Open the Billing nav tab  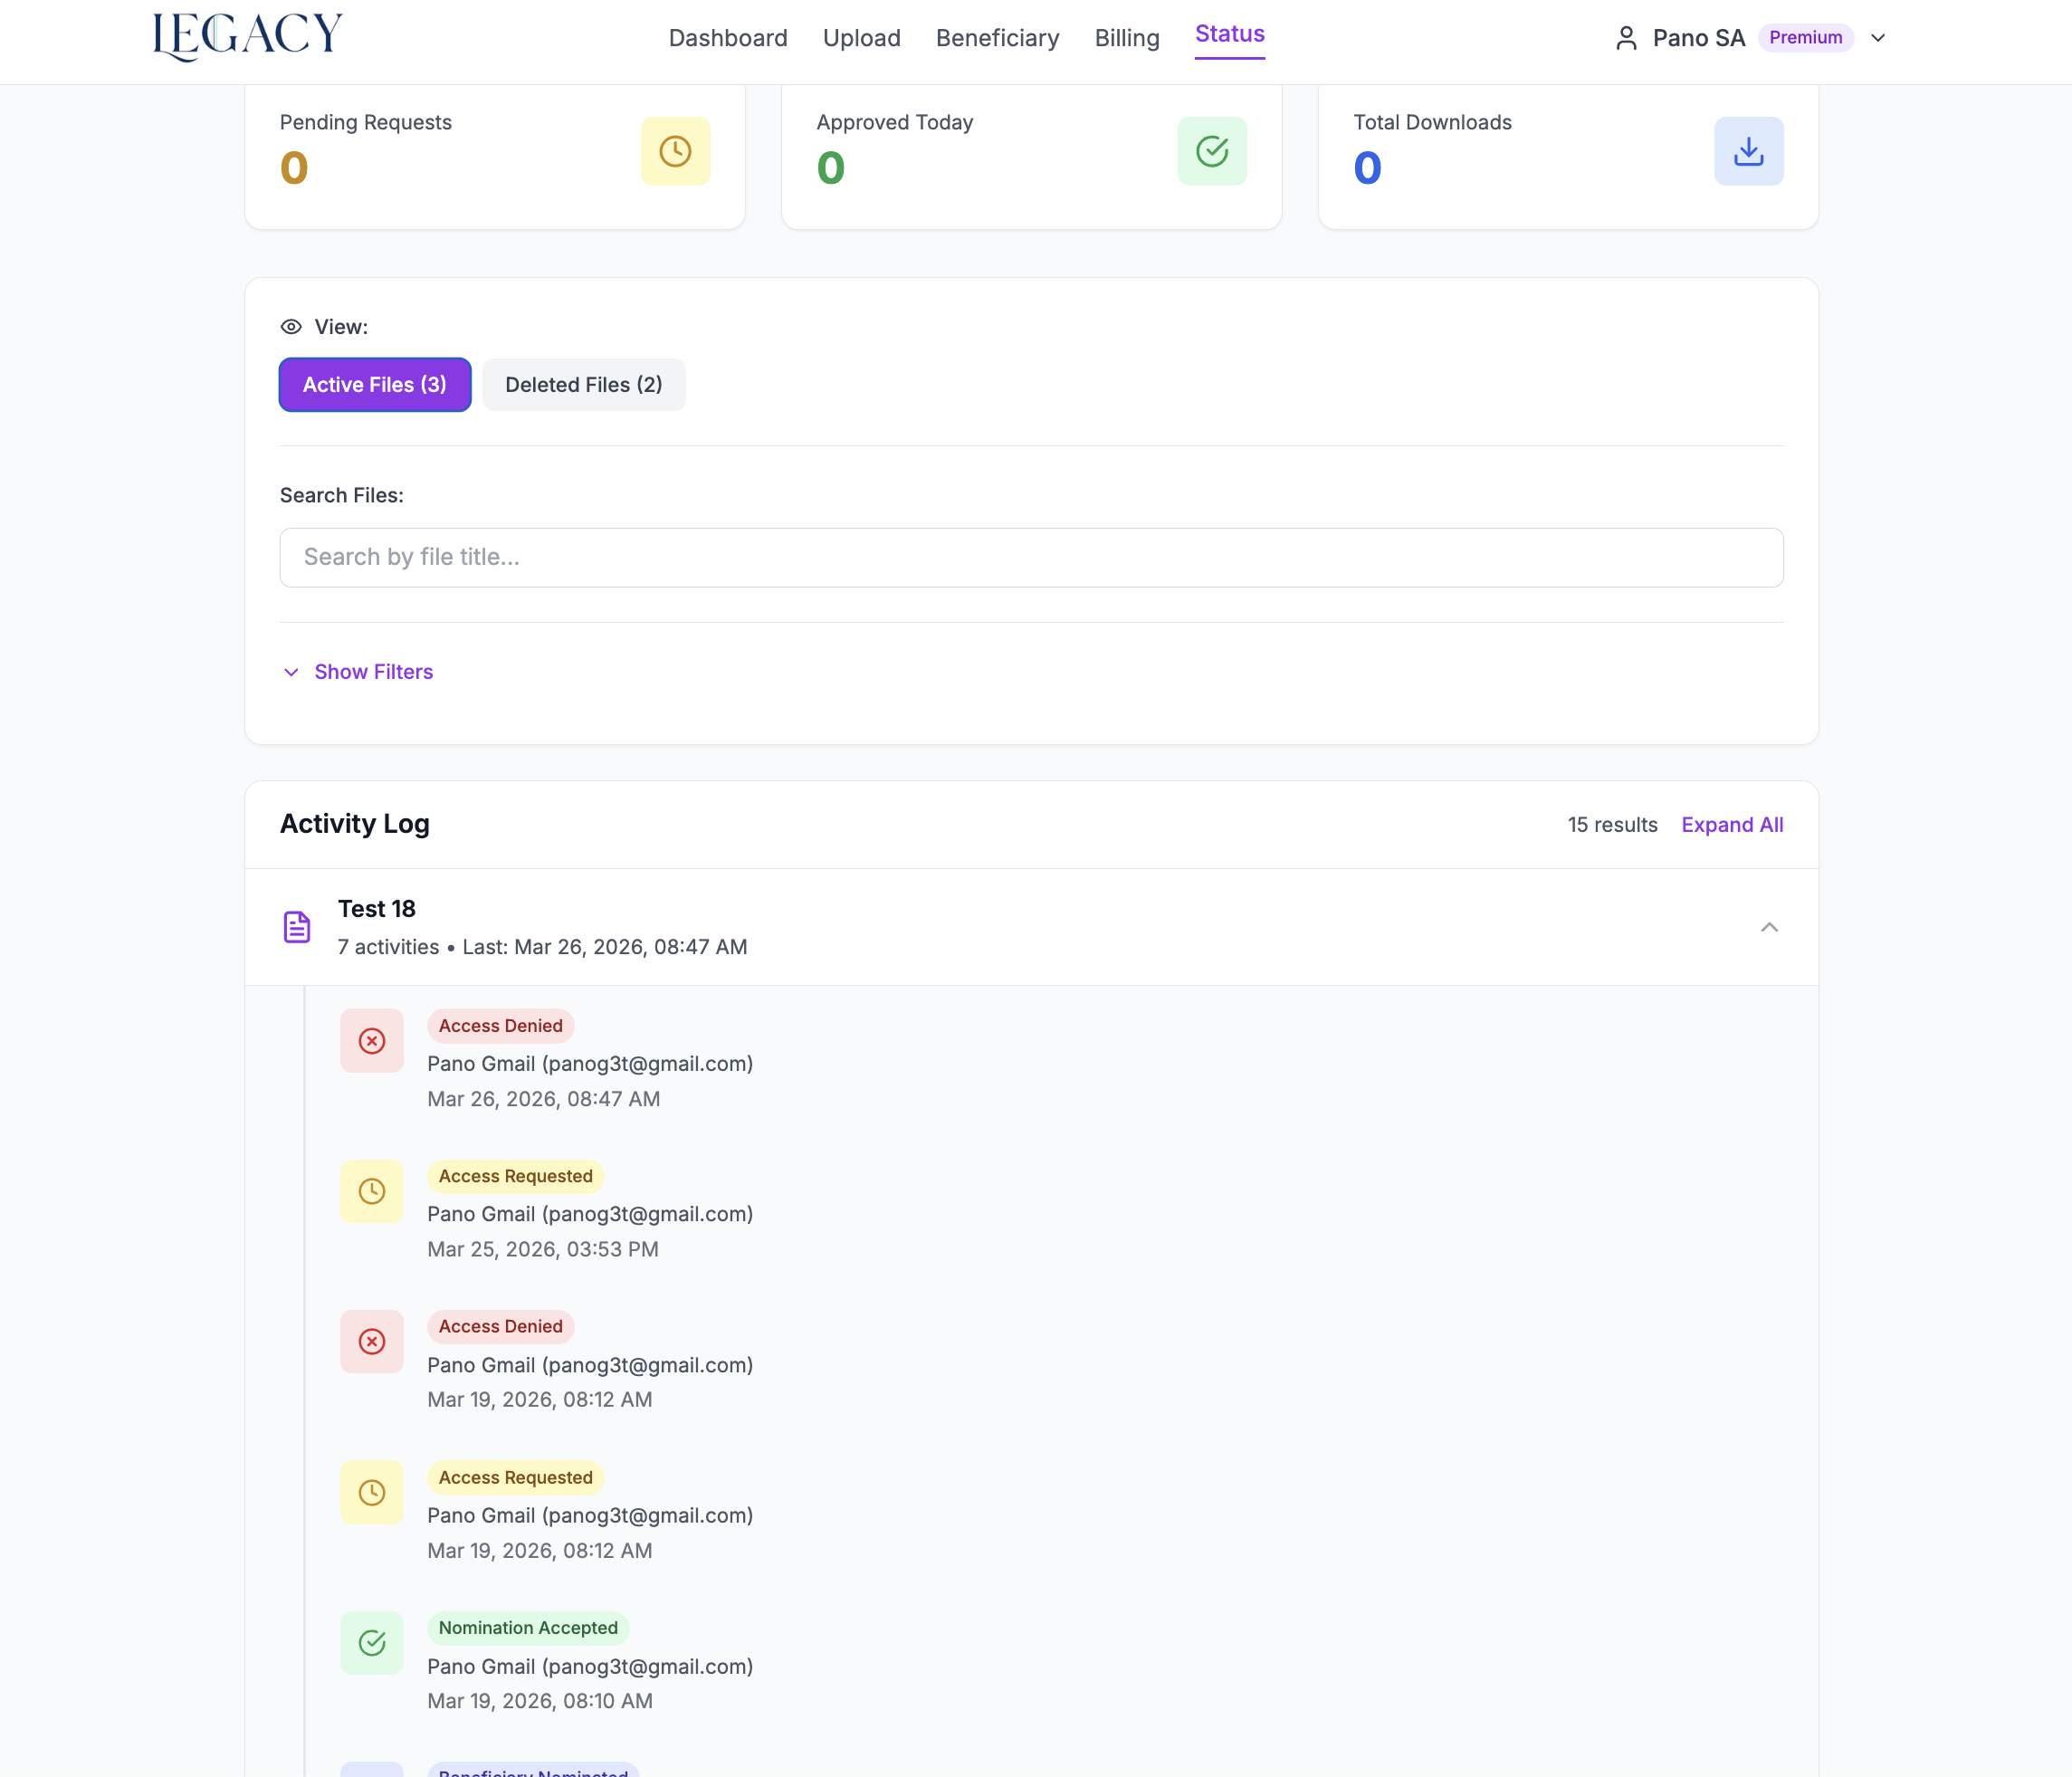[x=1126, y=38]
